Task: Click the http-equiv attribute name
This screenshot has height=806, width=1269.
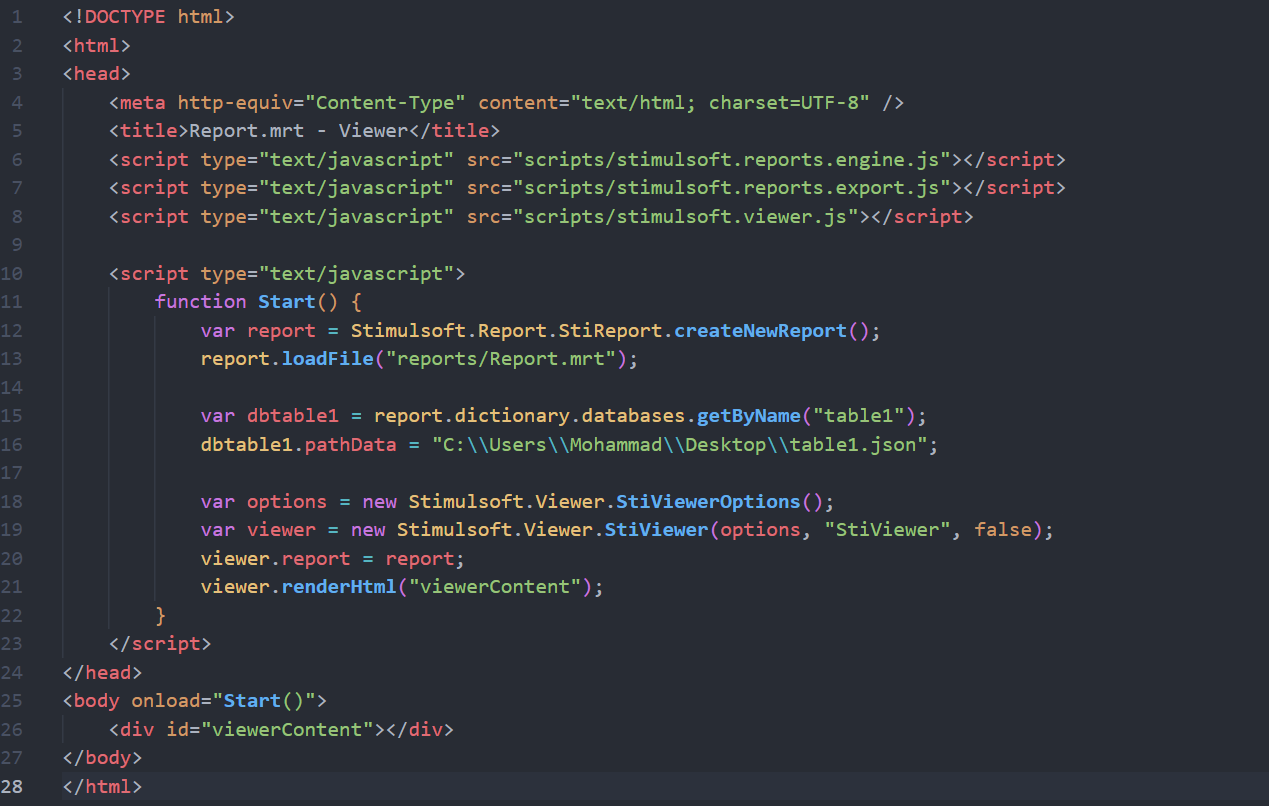Action: 236,102
